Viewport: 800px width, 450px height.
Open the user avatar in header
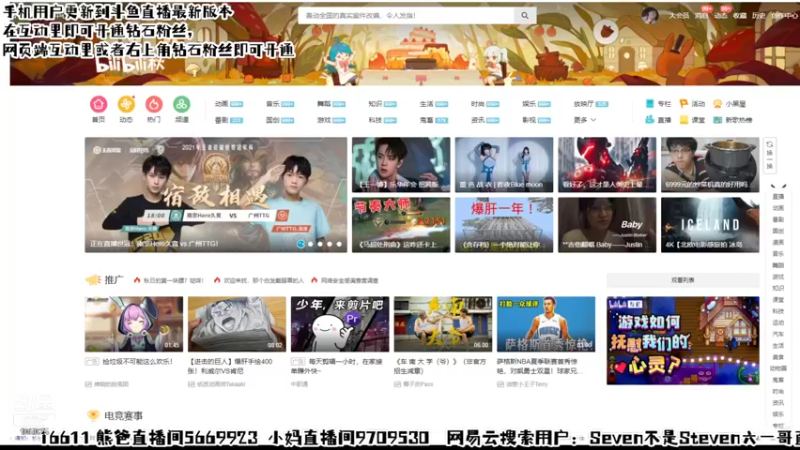pos(649,15)
